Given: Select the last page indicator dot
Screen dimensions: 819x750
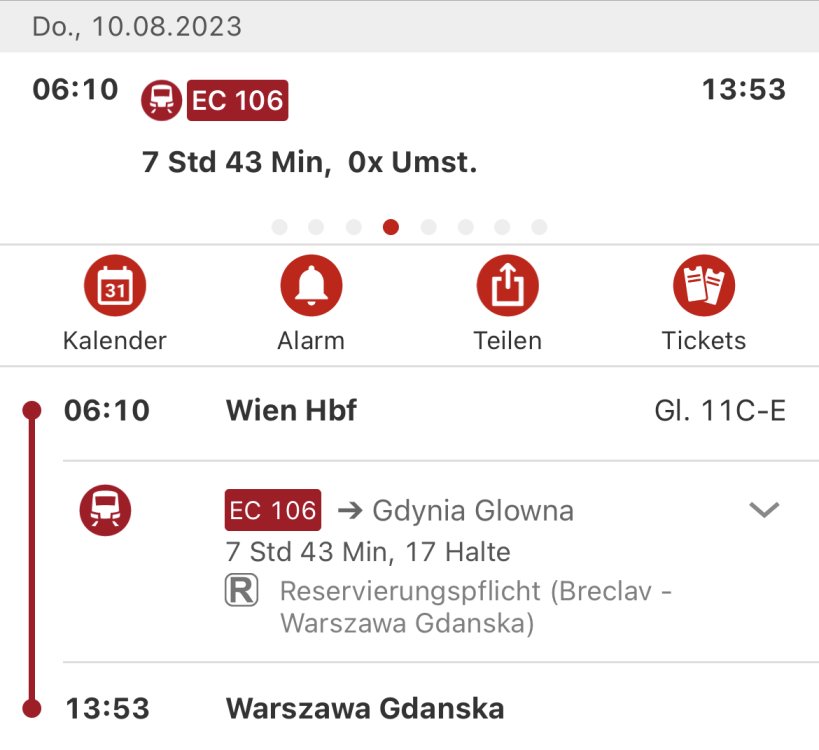Looking at the screenshot, I should (x=539, y=227).
